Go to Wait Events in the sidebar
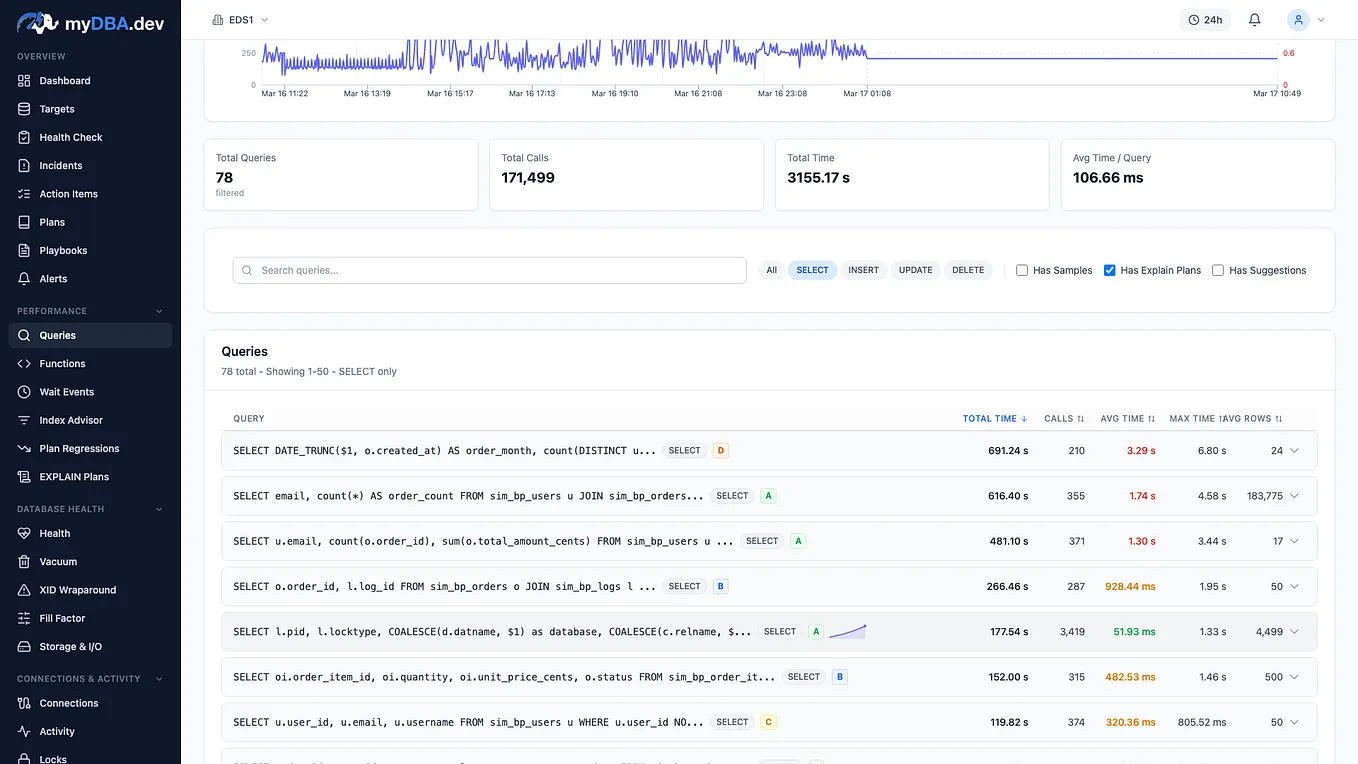The width and height of the screenshot is (1358, 764). coord(90,392)
